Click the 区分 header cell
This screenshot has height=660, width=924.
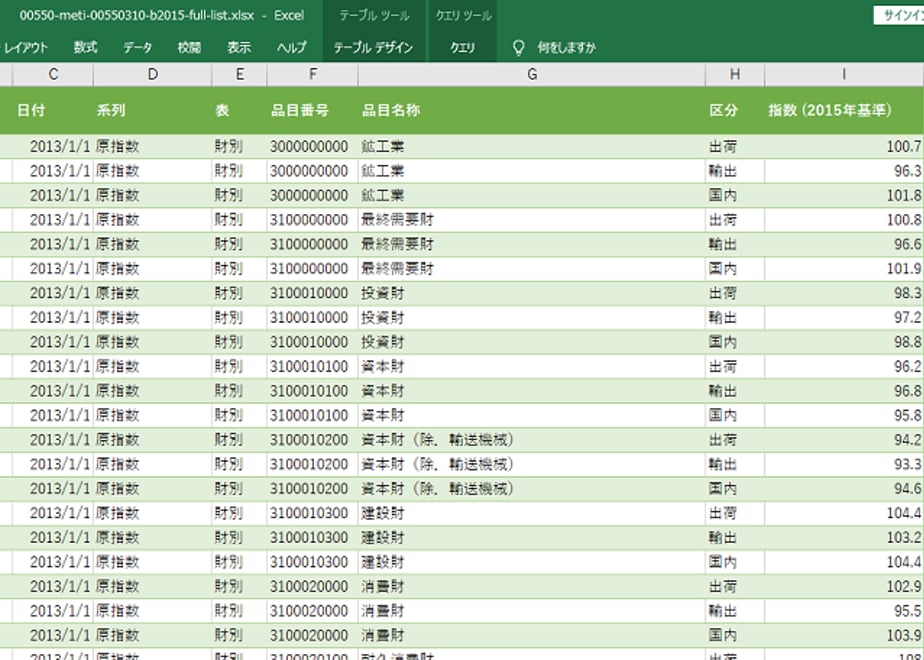tap(735, 110)
